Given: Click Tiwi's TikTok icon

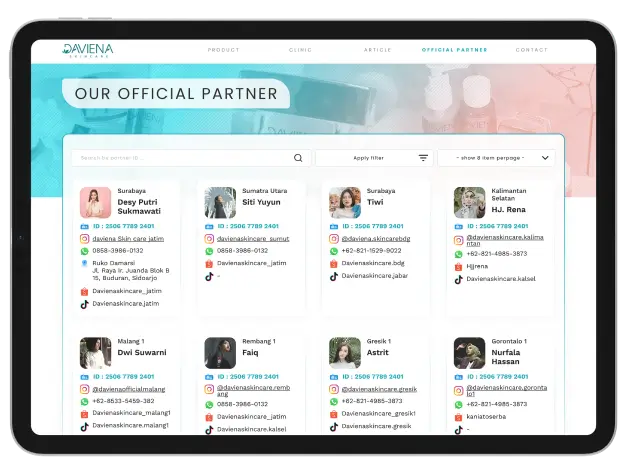Looking at the screenshot, I should coord(335,275).
